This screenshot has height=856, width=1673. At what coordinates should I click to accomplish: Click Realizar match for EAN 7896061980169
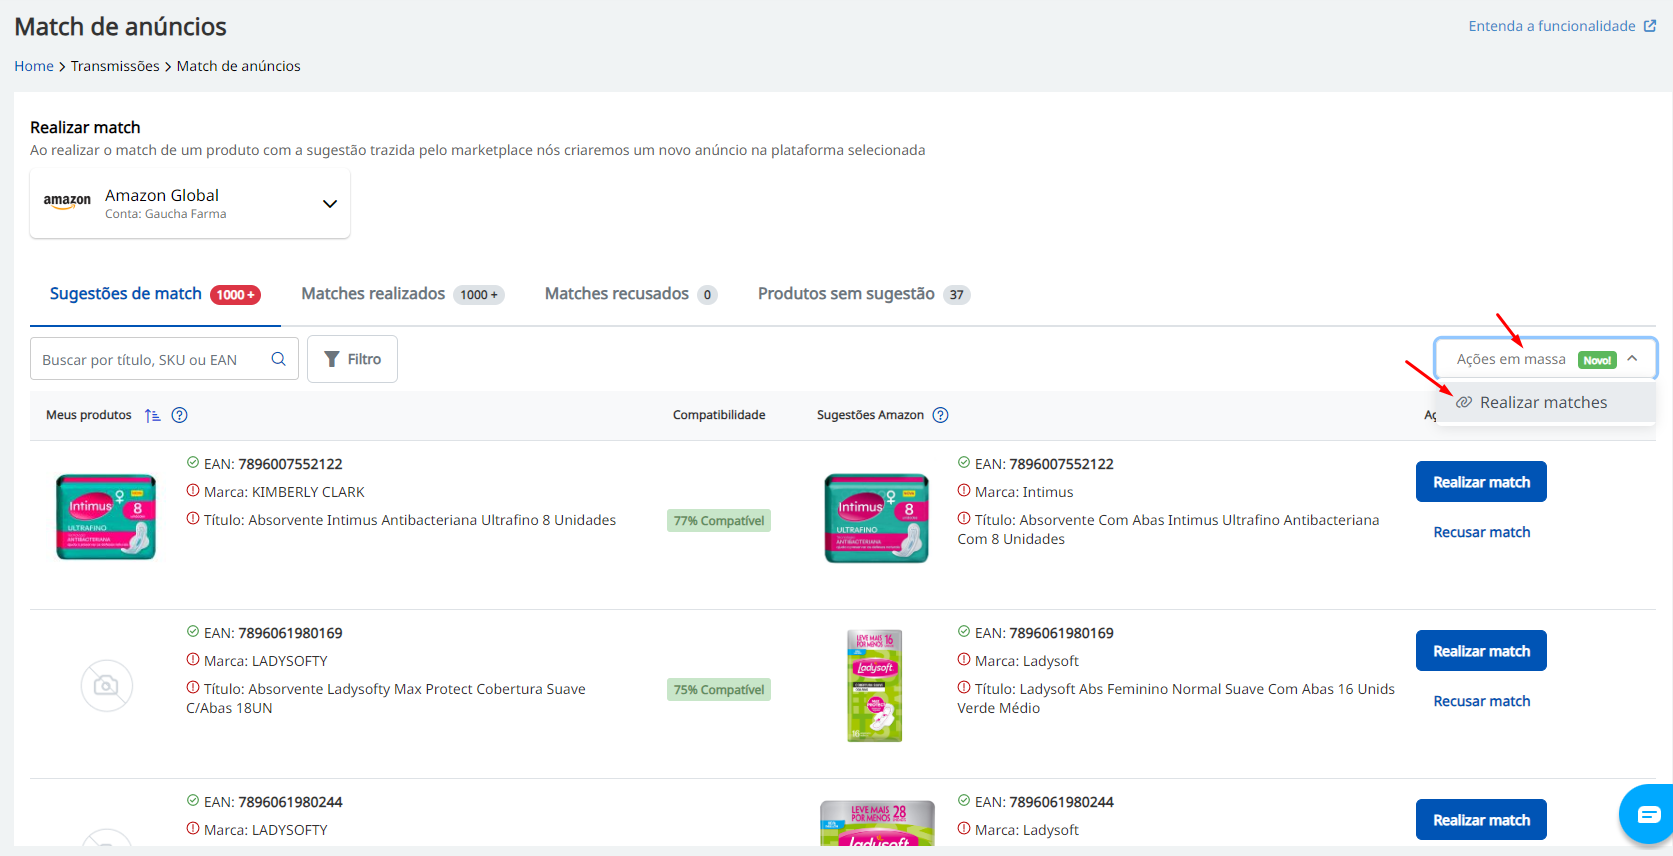tap(1481, 651)
